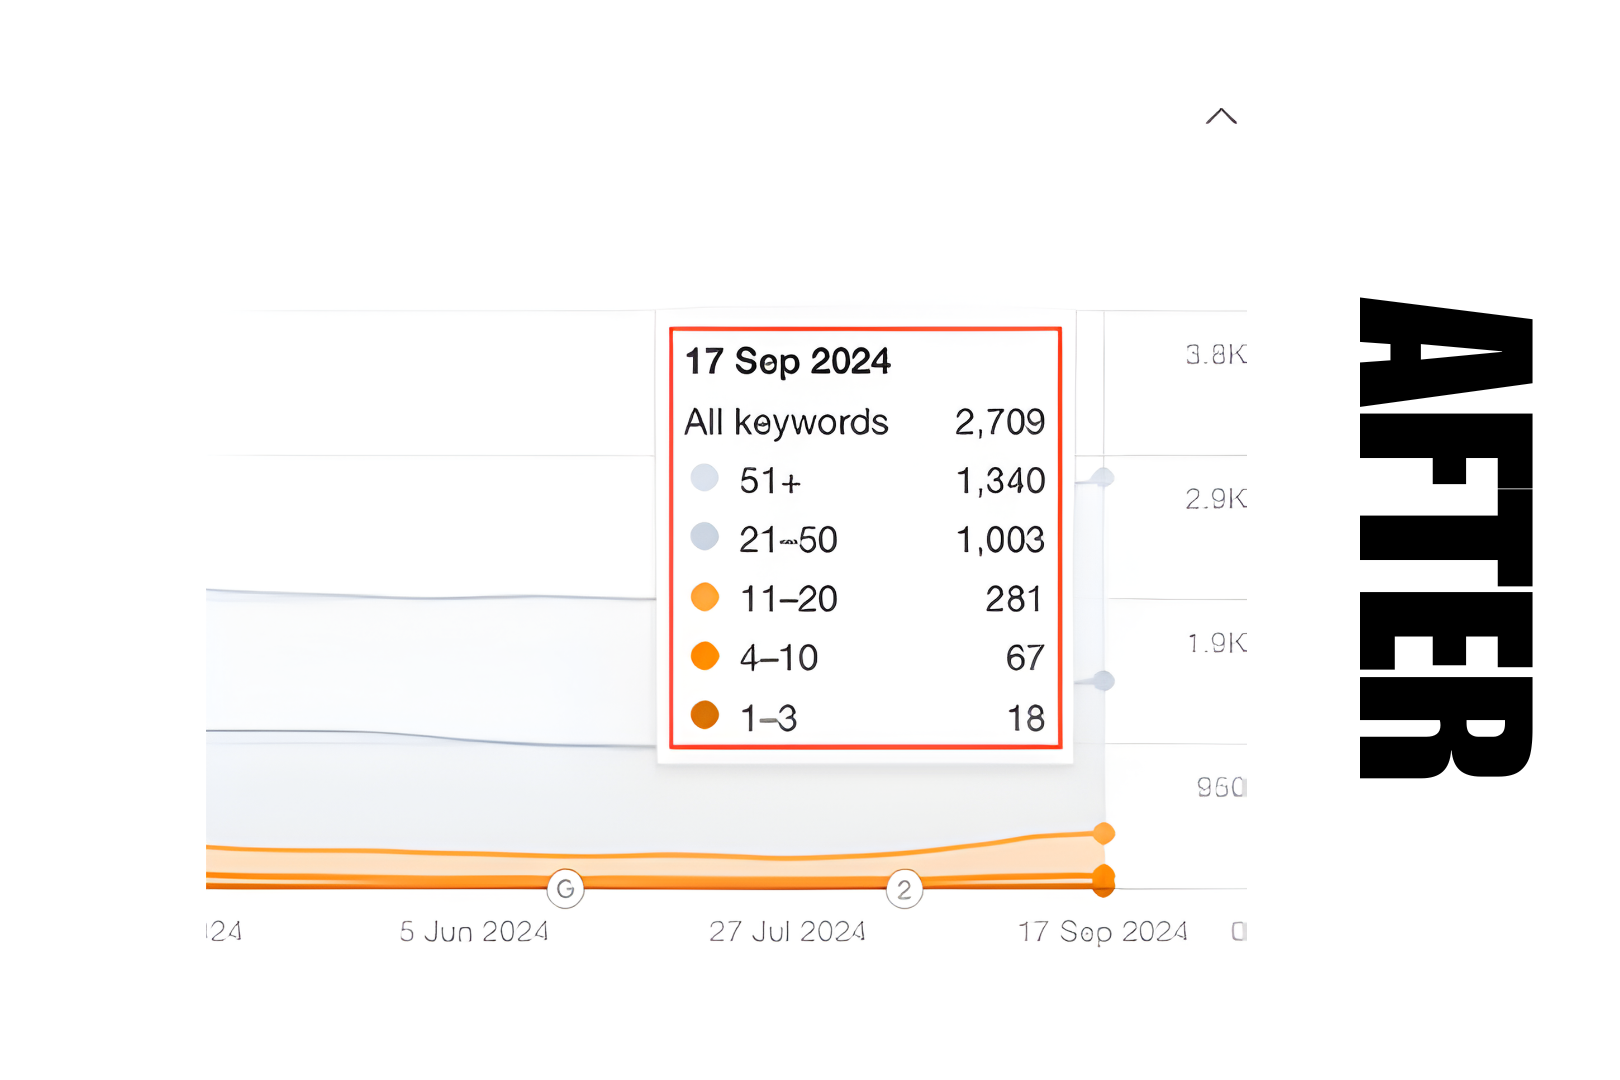The image size is (1620, 1080).
Task: Click the circled "2" marker on the timeline
Action: pyautogui.click(x=904, y=889)
